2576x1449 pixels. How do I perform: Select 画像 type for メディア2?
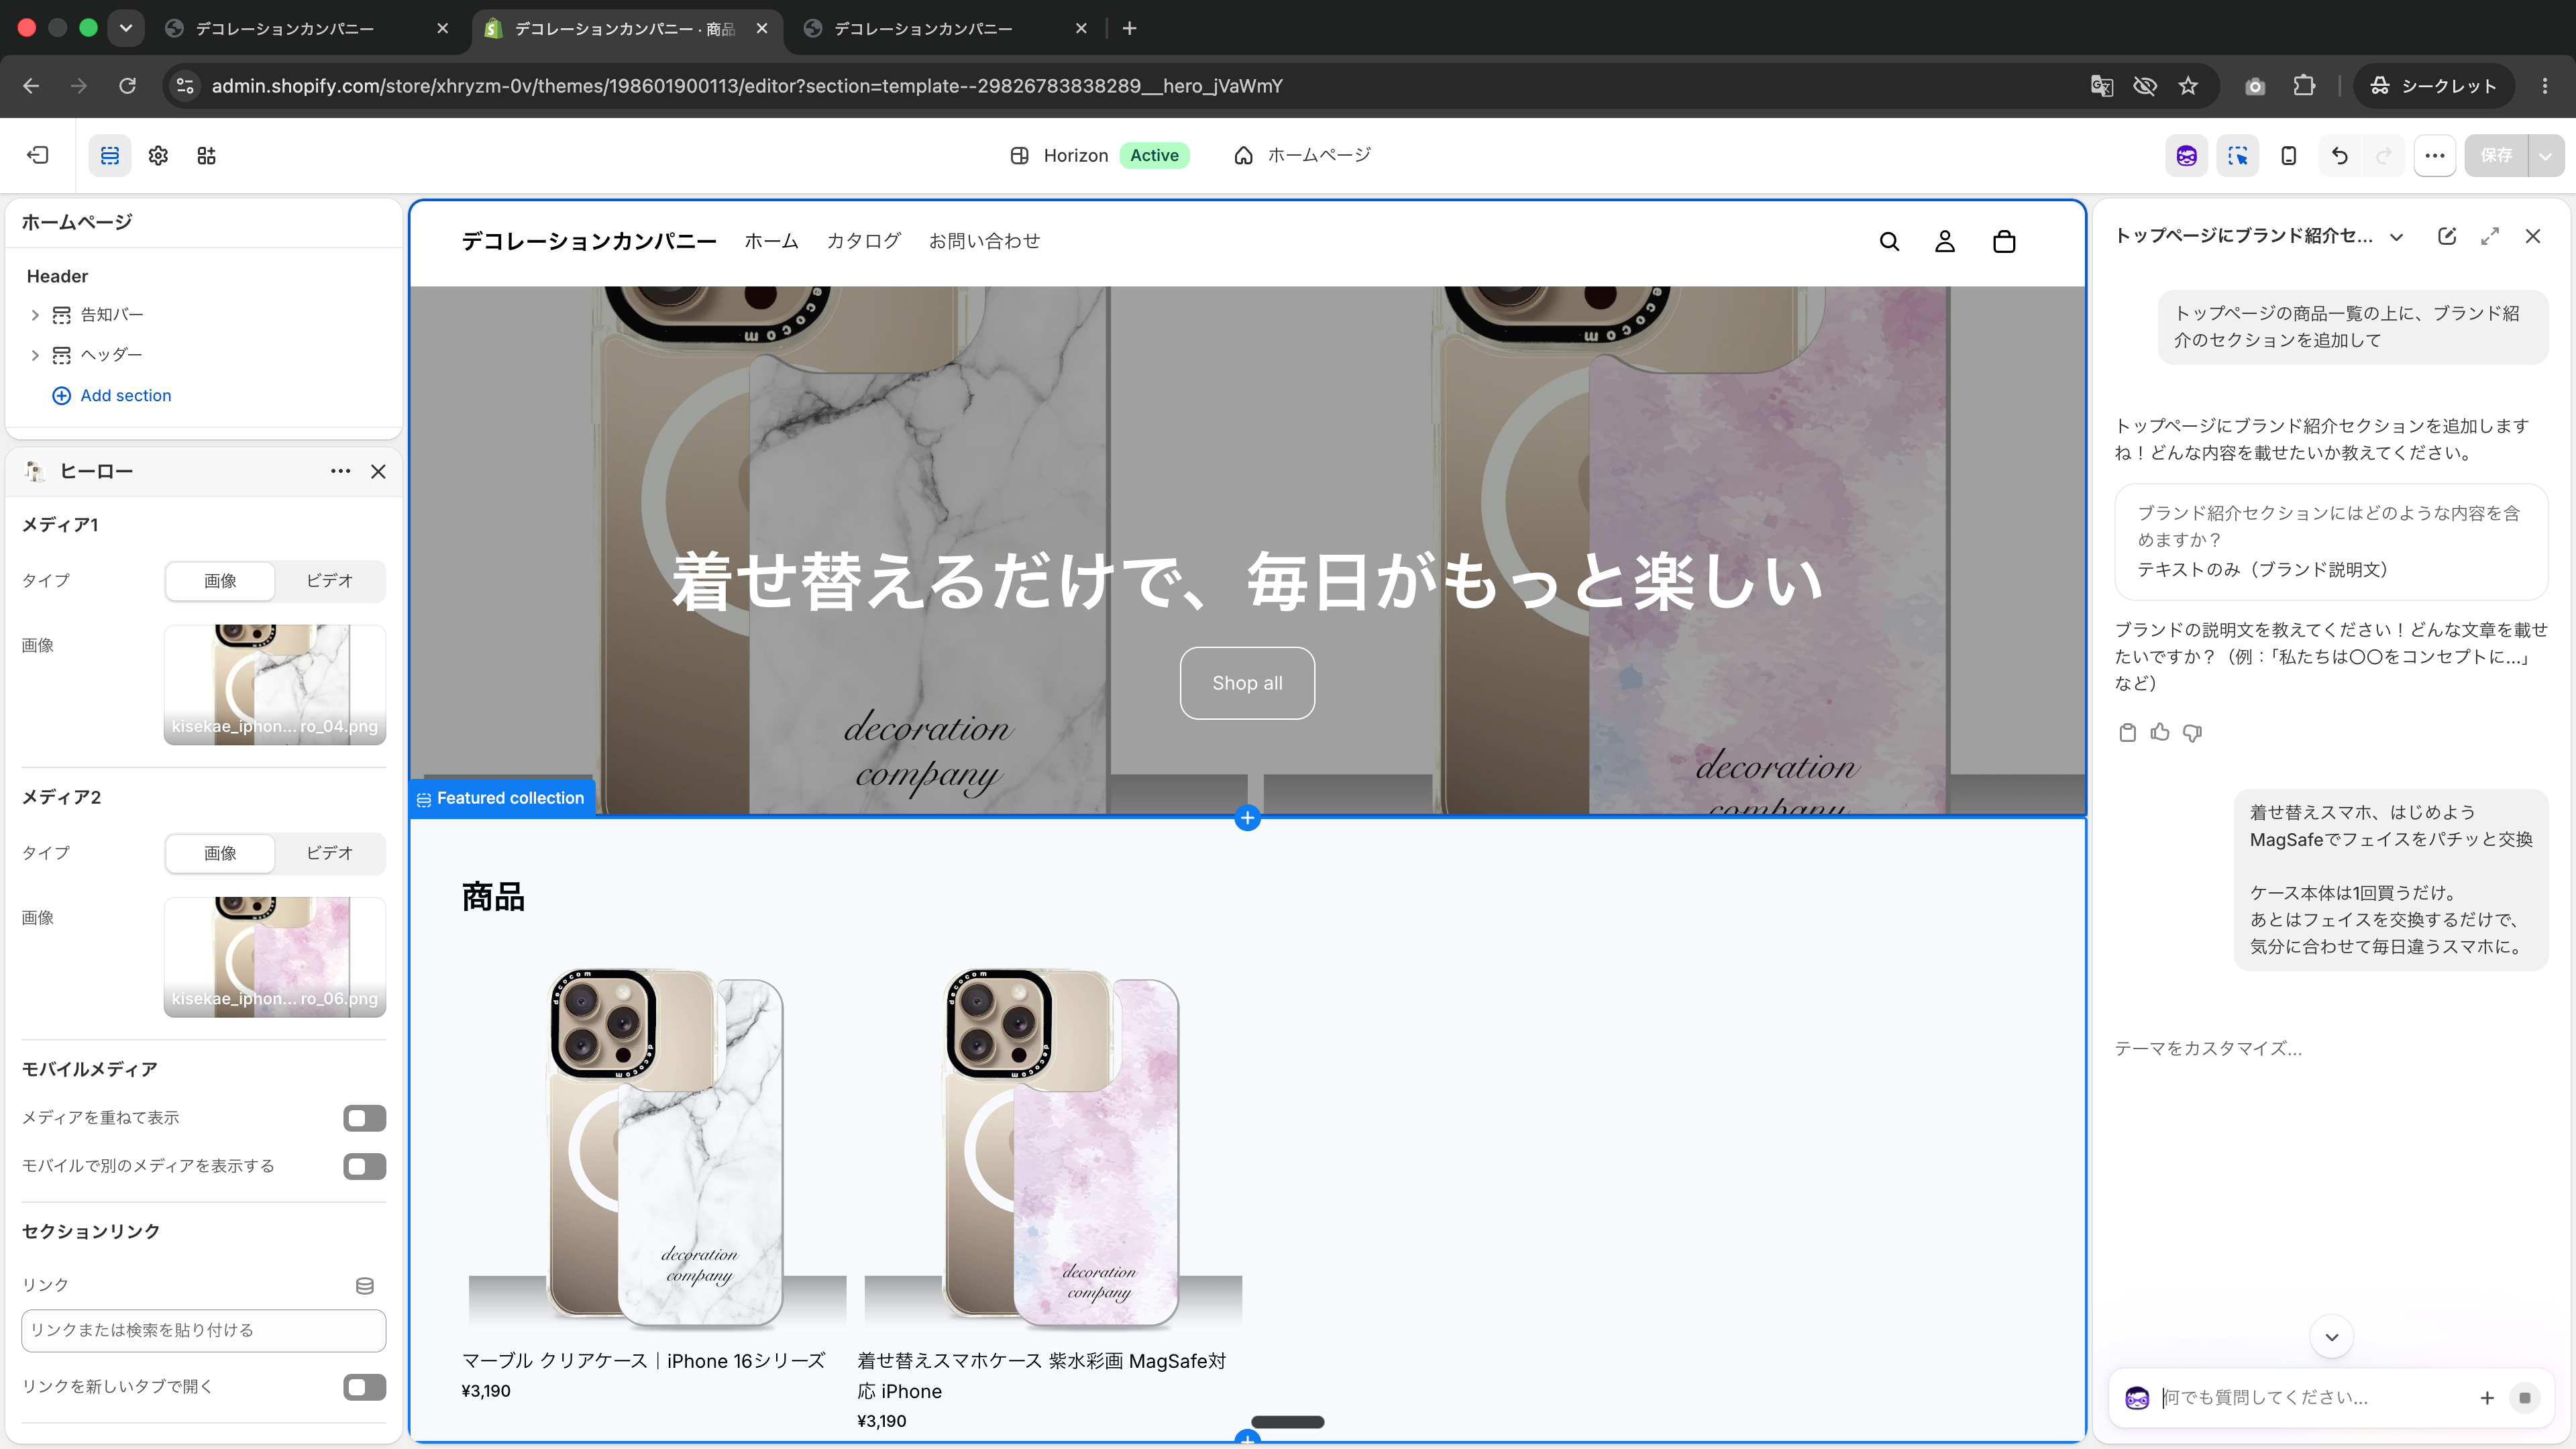(x=220, y=853)
